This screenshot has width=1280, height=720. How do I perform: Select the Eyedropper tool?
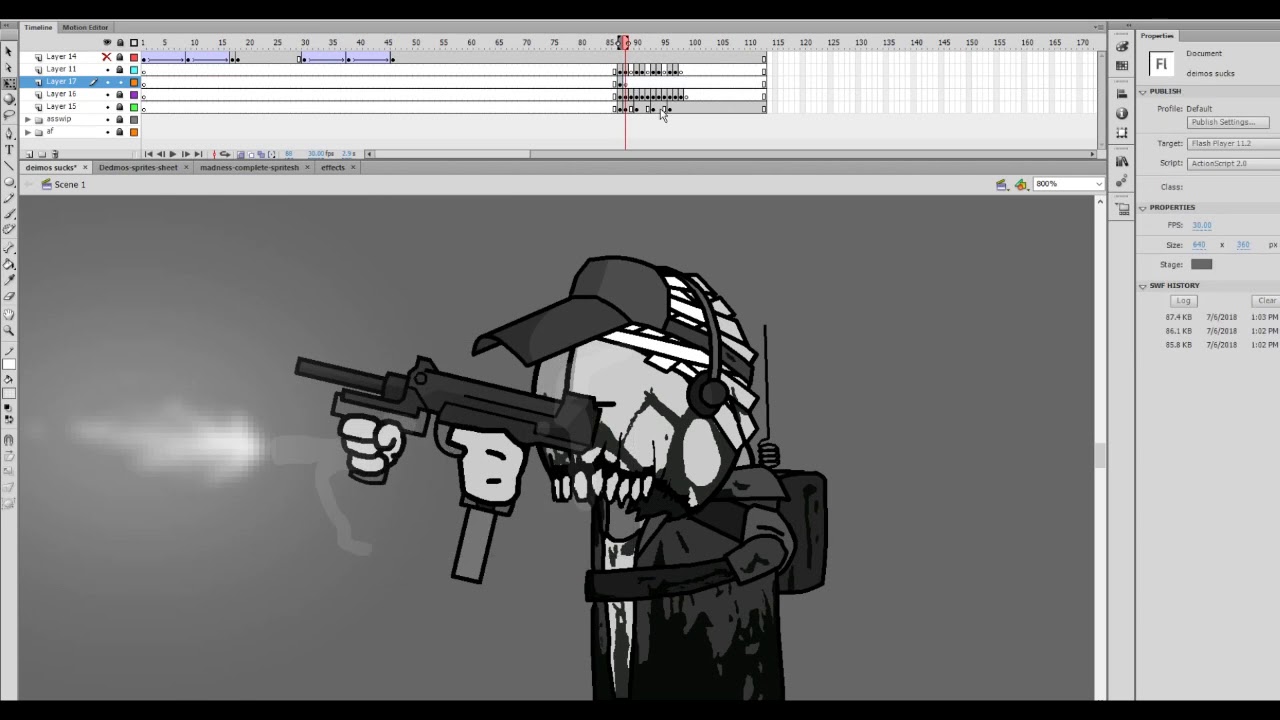[x=9, y=280]
